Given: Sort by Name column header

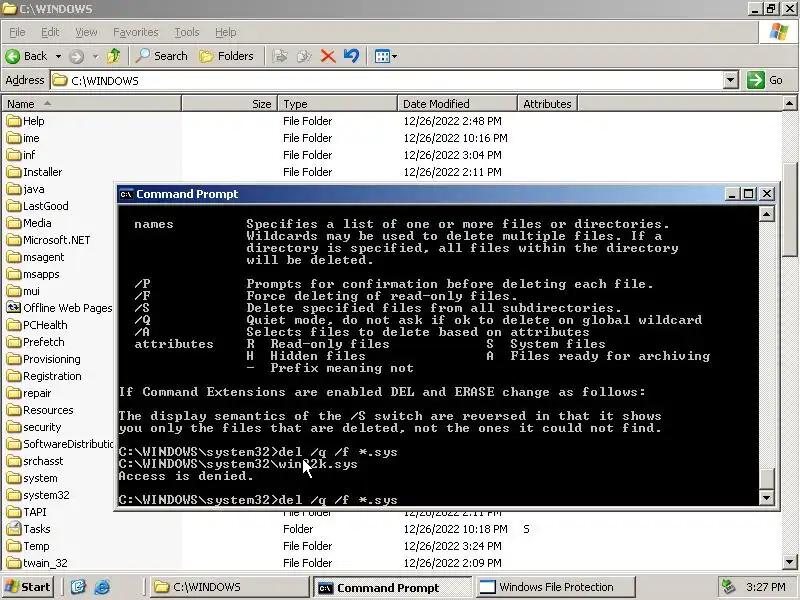Looking at the screenshot, I should click(x=91, y=104).
